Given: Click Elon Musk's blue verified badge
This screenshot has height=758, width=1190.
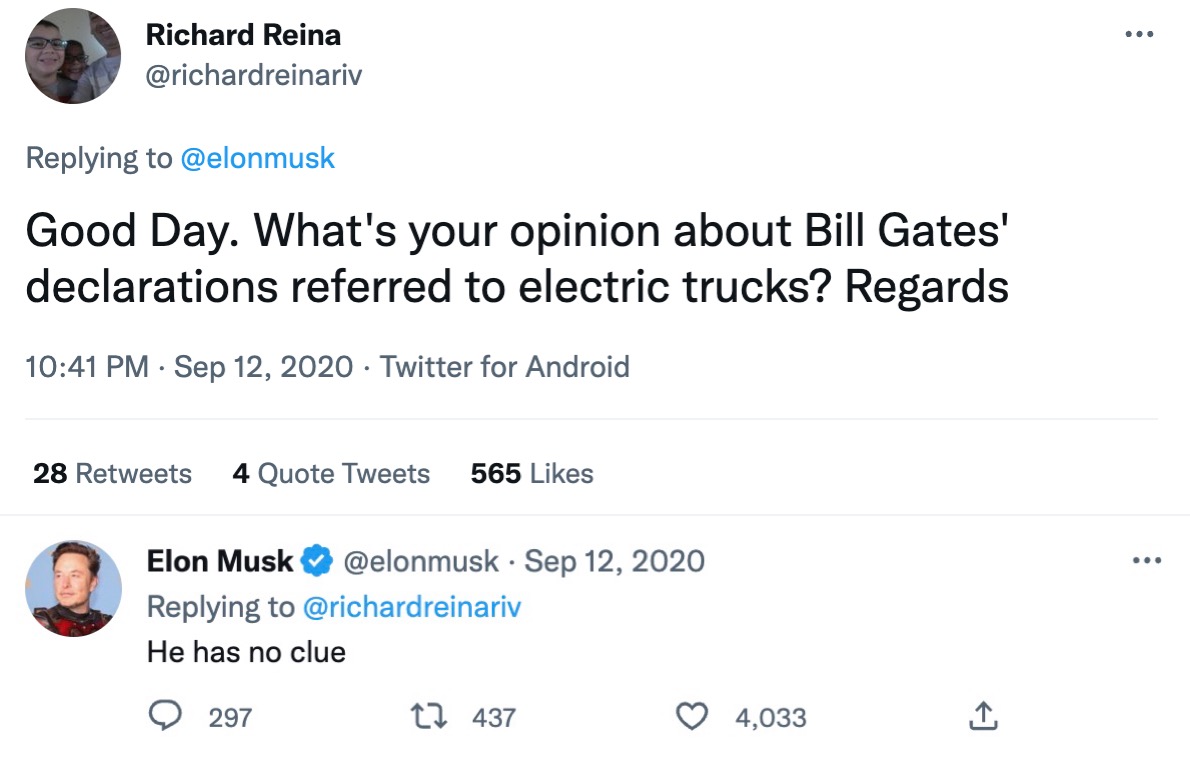Looking at the screenshot, I should (317, 562).
